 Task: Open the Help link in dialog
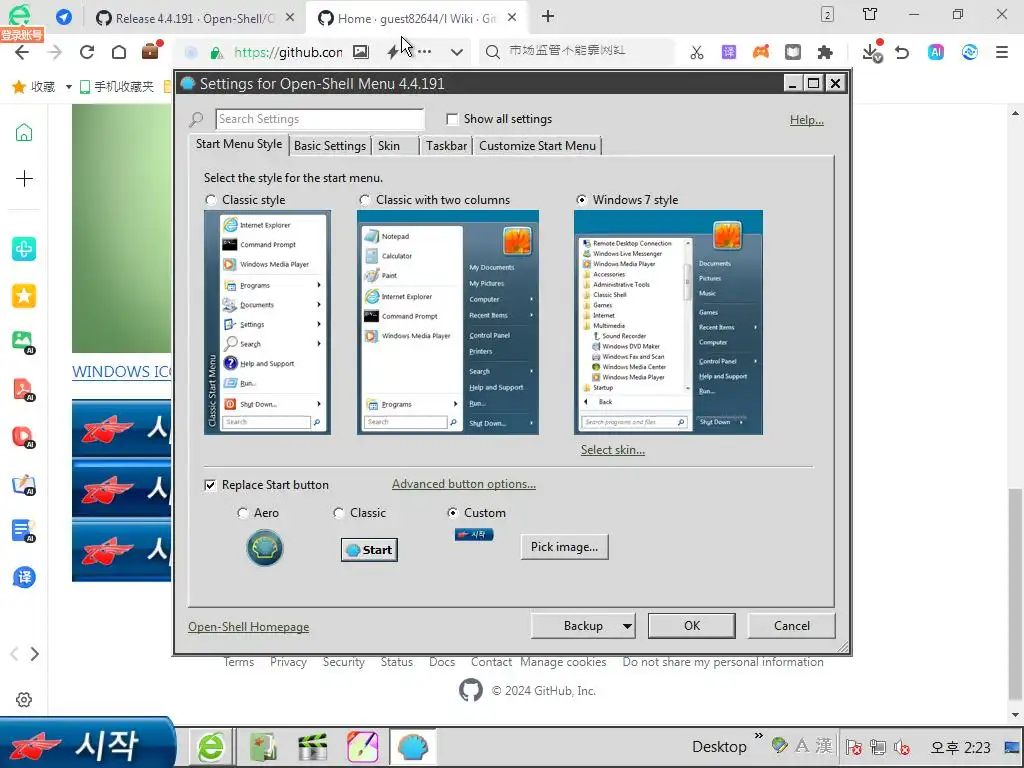pyautogui.click(x=807, y=120)
